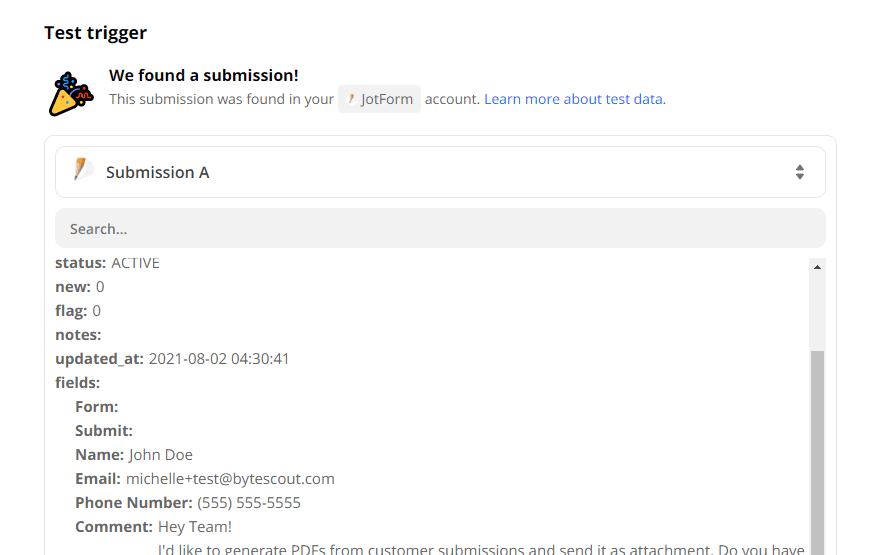883x555 pixels.
Task: Click the We found a submission message
Action: point(204,75)
